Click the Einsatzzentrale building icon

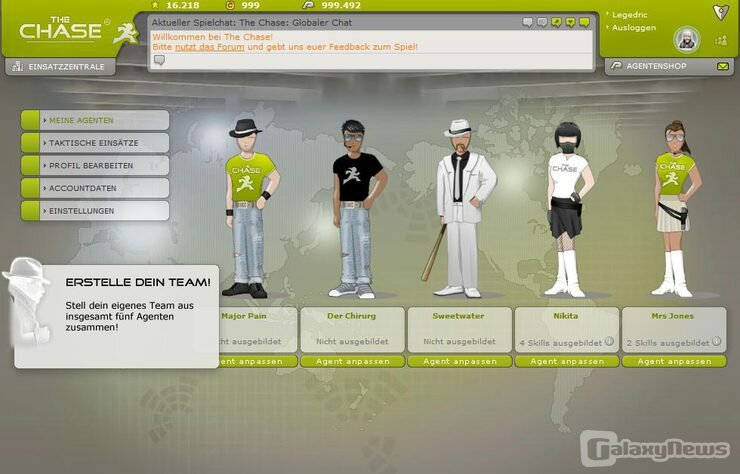(17, 67)
